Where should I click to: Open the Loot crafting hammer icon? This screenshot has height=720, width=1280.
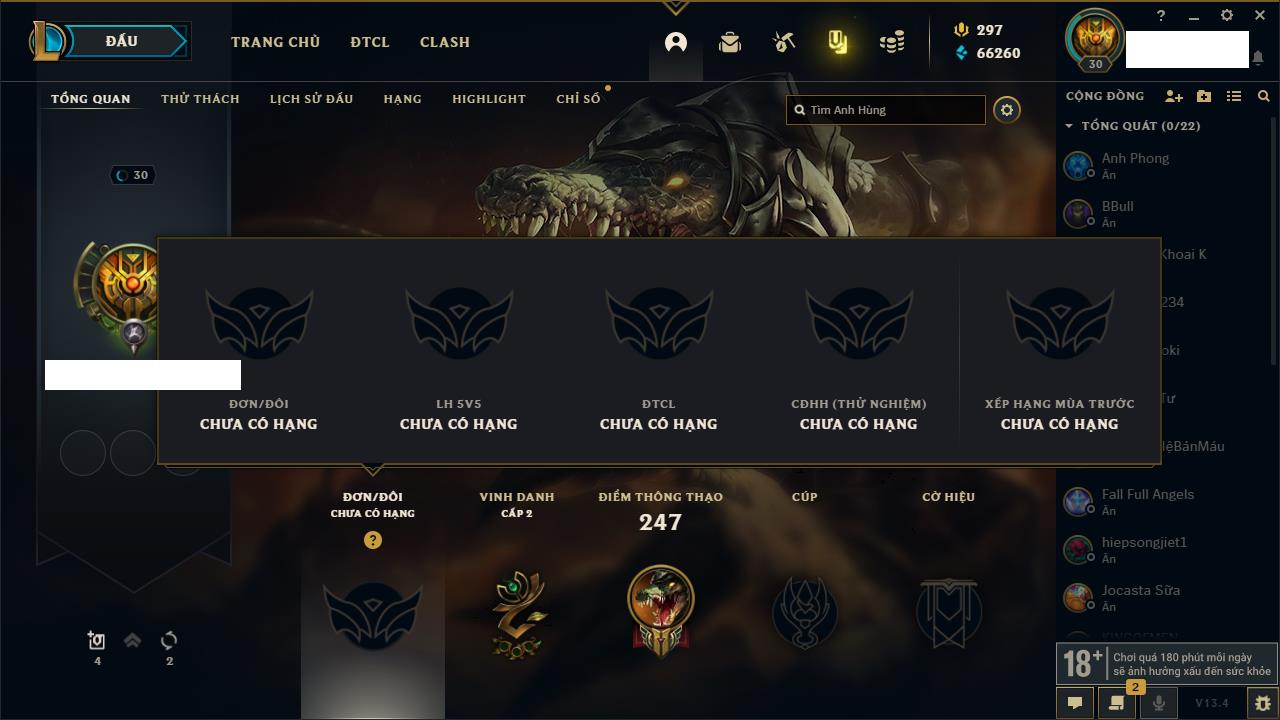coord(784,42)
